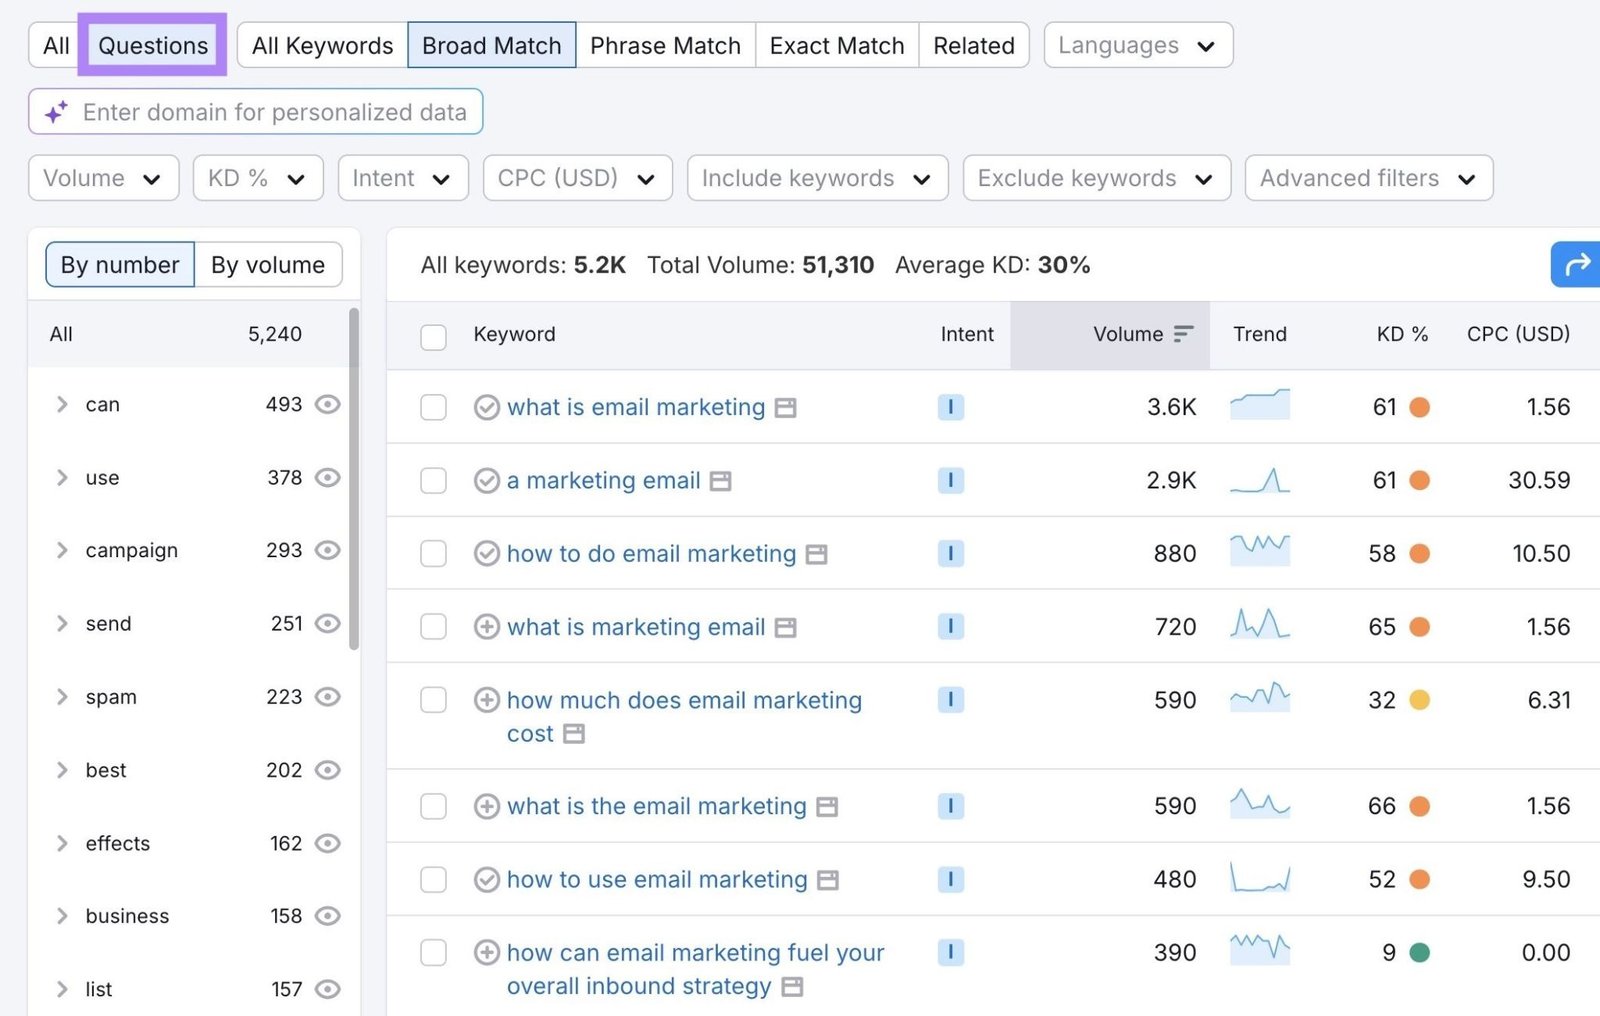The height and width of the screenshot is (1016, 1600).
Task: Click plus circle for 'what is marketing email'
Action: pyautogui.click(x=487, y=627)
